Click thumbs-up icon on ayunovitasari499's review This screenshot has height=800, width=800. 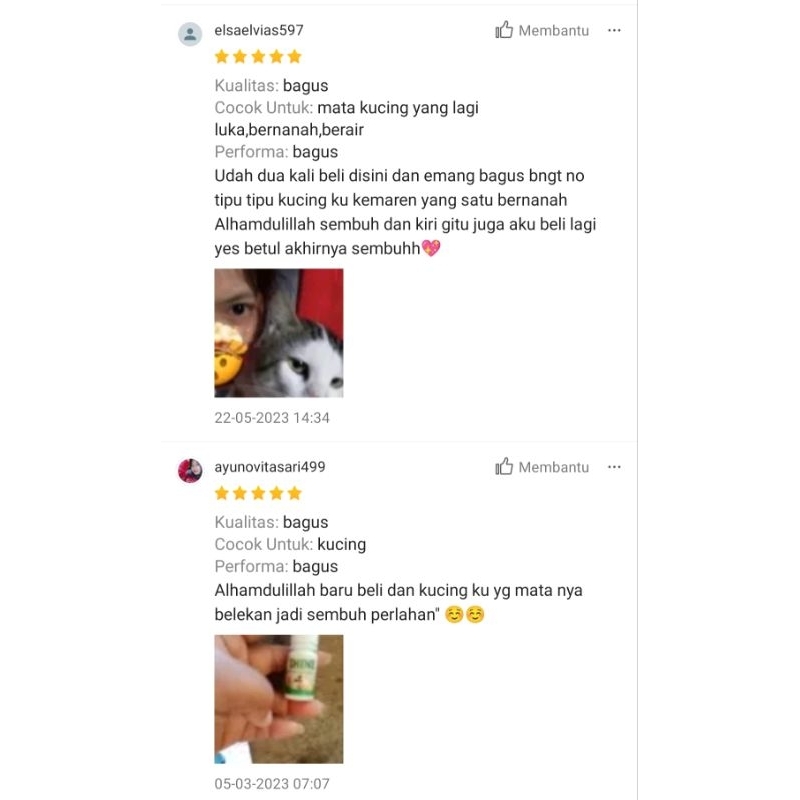tap(504, 466)
